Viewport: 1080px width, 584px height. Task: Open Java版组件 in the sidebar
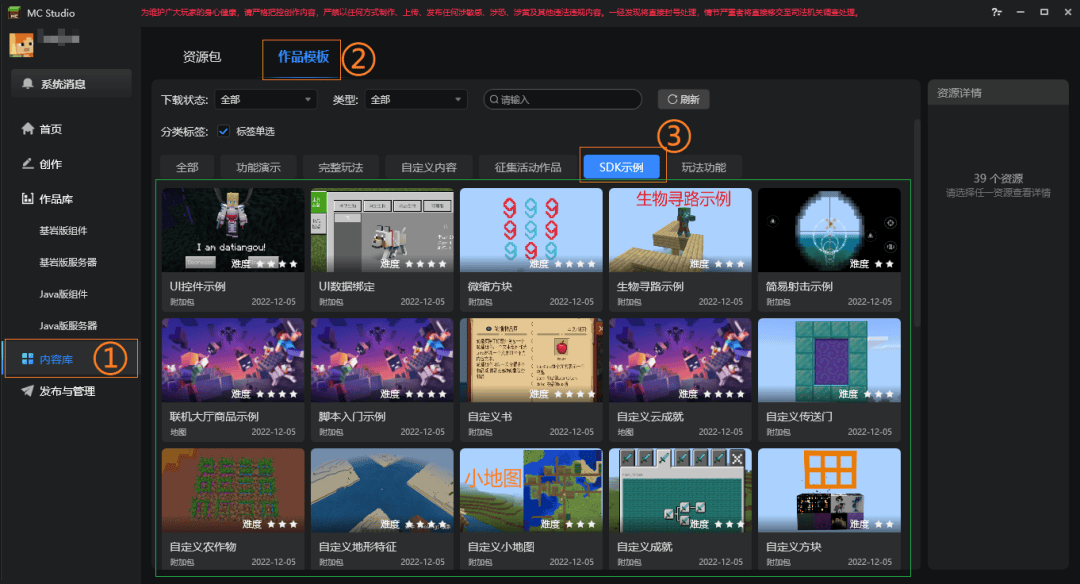tap(63, 293)
